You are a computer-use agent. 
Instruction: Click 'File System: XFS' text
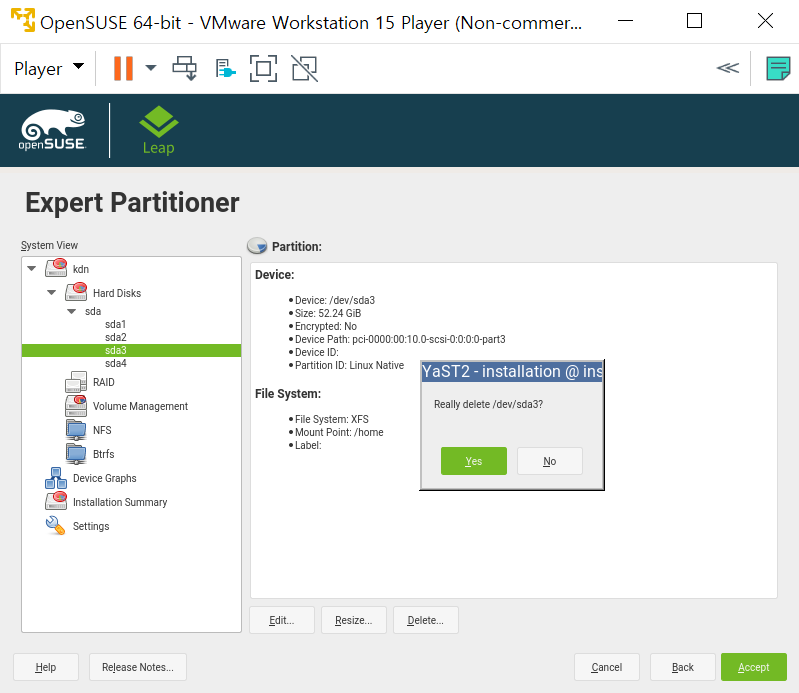(332, 419)
